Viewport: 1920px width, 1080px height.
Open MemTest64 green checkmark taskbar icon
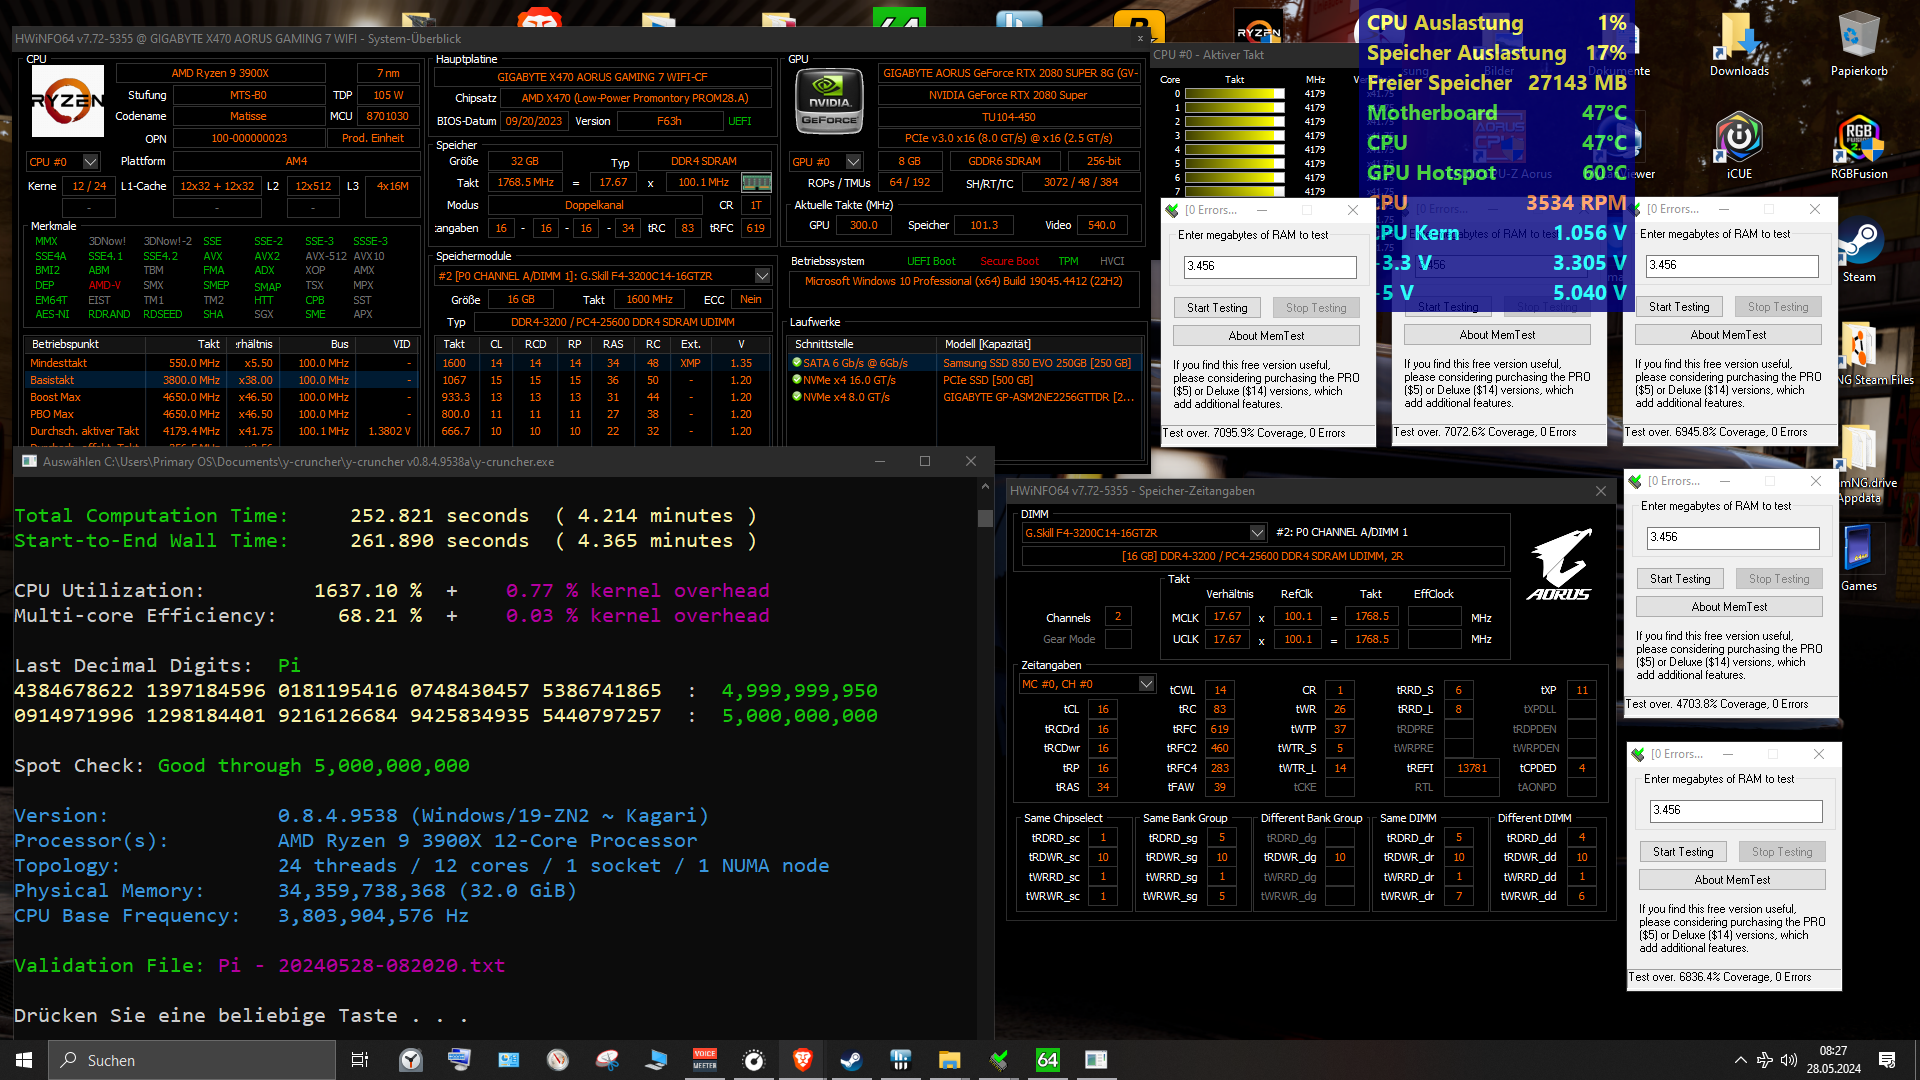[998, 1060]
